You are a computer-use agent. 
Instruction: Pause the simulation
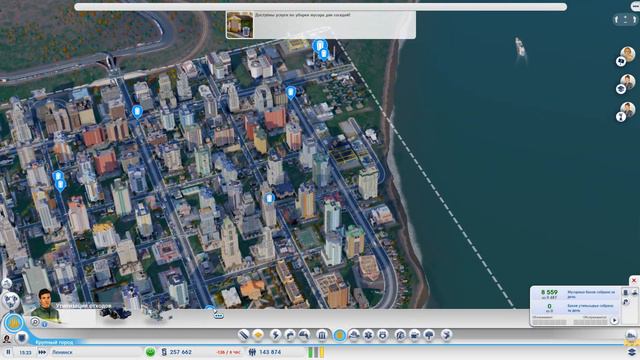pos(8,352)
